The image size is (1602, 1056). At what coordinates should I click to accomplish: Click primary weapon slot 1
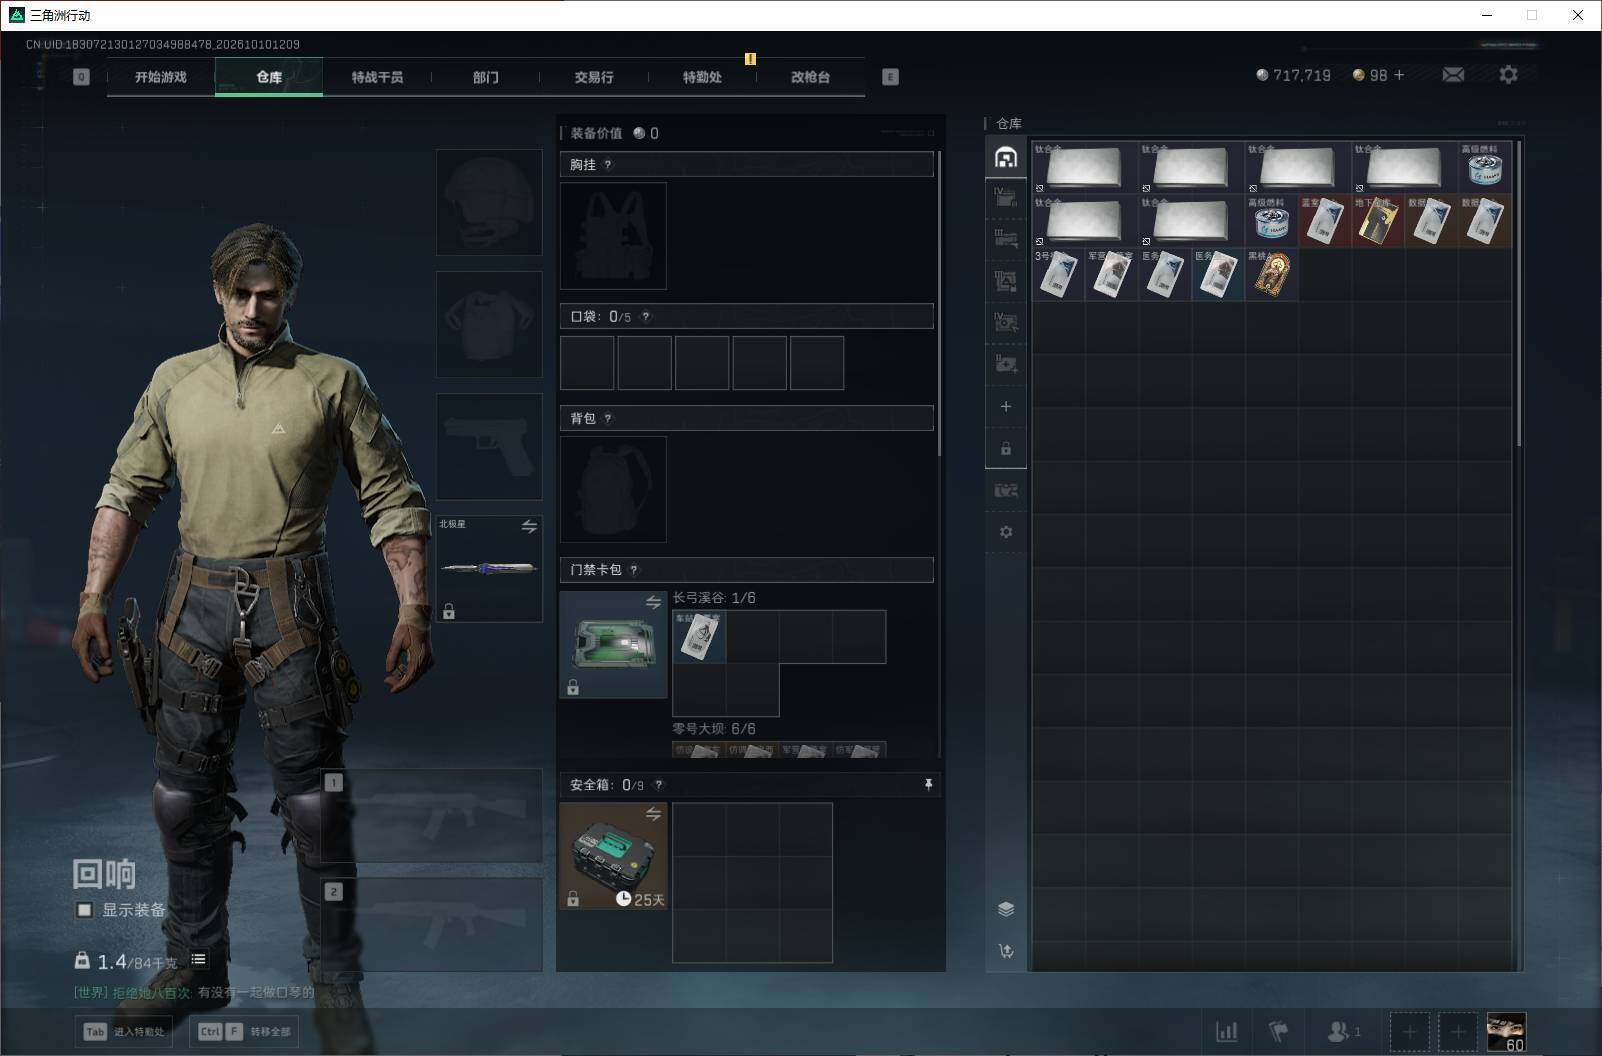[432, 816]
